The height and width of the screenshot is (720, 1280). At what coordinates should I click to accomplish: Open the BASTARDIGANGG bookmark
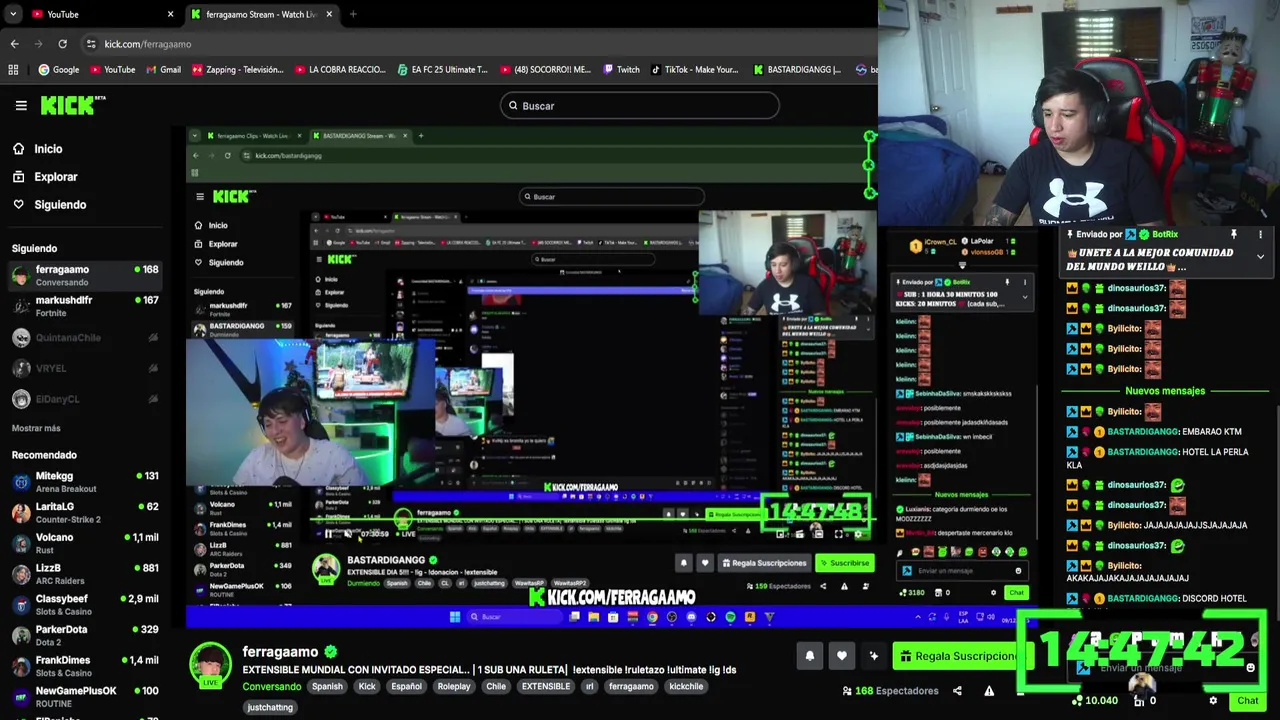pos(797,70)
